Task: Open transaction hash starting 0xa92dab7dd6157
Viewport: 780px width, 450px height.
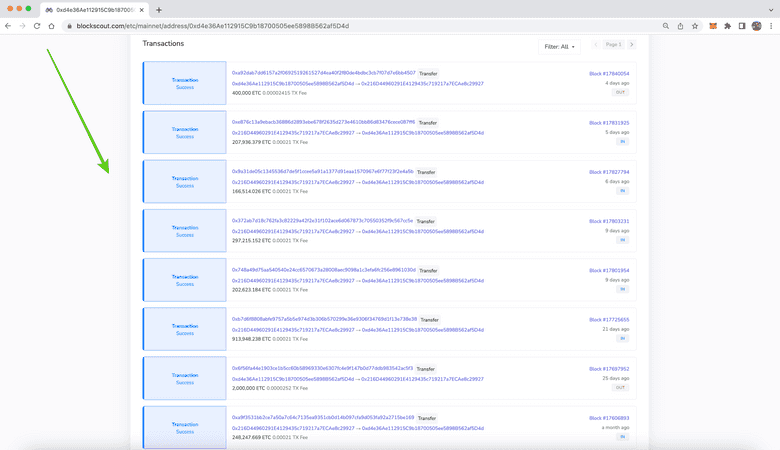Action: click(323, 73)
